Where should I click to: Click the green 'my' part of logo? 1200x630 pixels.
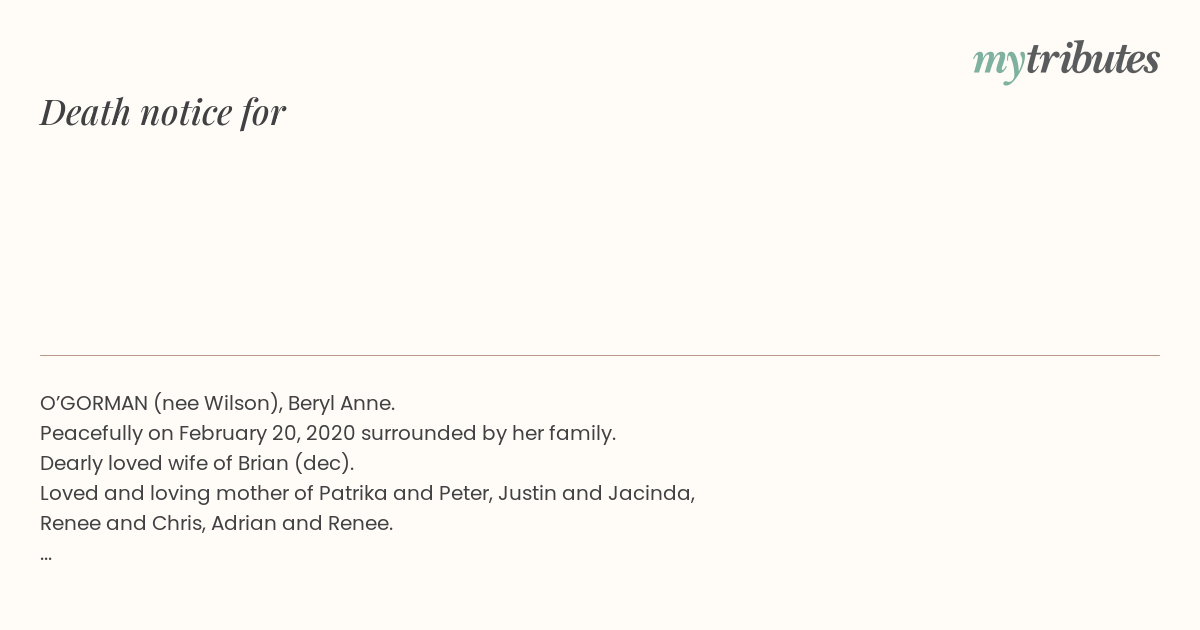pyautogui.click(x=998, y=62)
